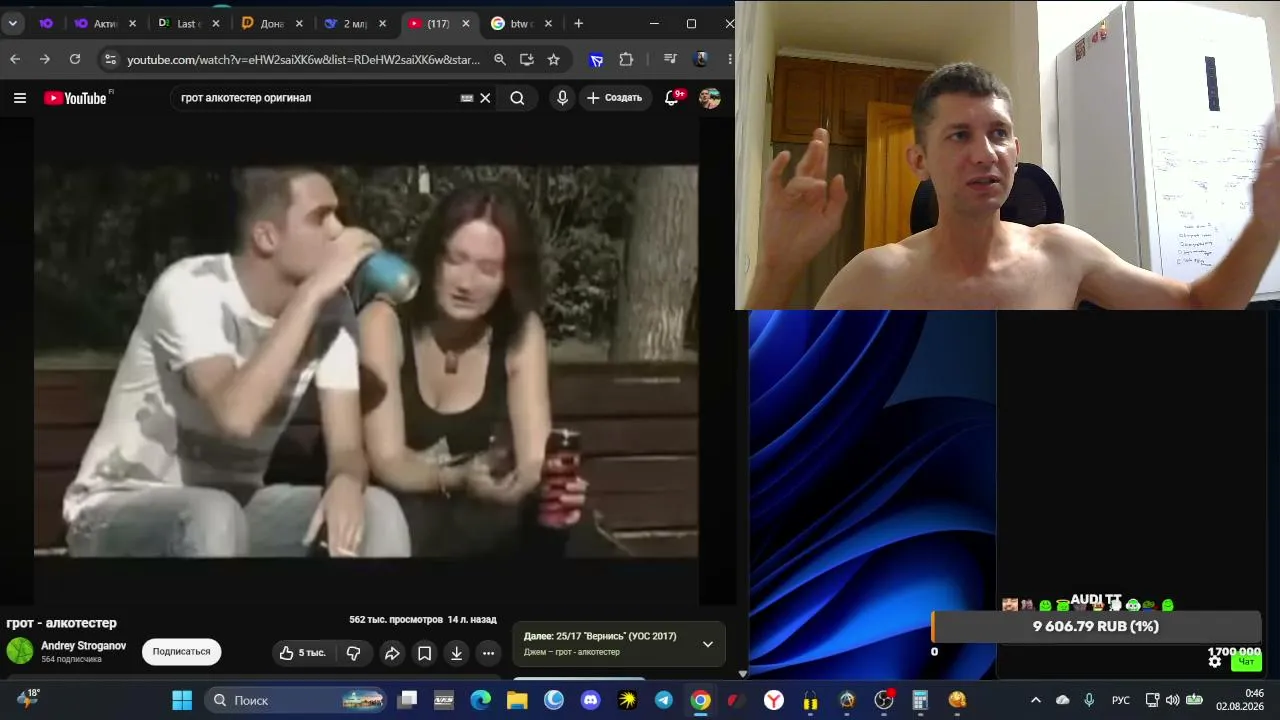Screen dimensions: 1280x720
Task: Open File Explorer from the taskbar
Action: (517, 700)
